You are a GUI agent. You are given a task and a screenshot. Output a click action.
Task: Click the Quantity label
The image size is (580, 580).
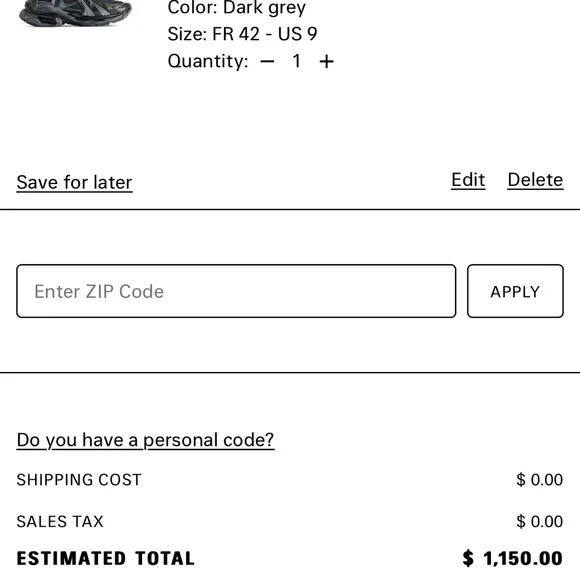[x=208, y=61]
